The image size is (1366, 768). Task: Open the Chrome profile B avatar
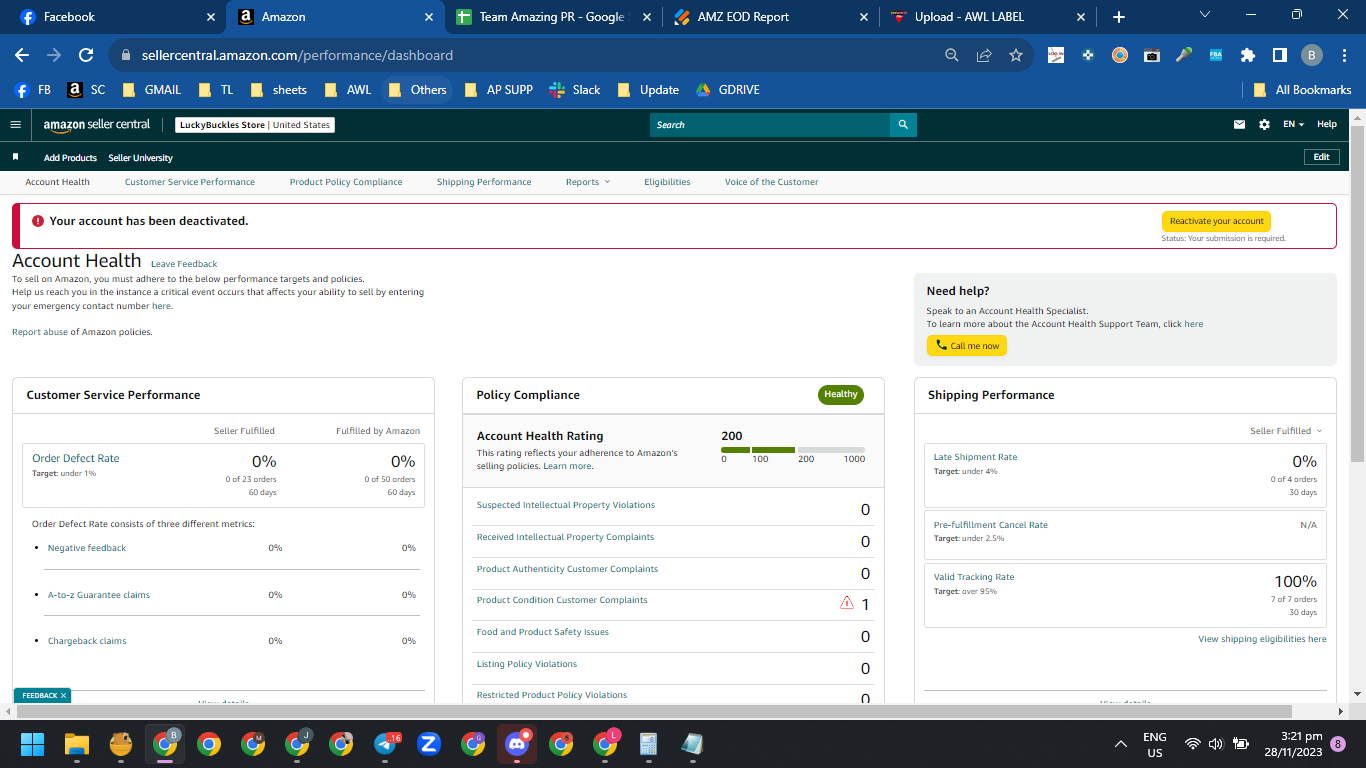1312,55
